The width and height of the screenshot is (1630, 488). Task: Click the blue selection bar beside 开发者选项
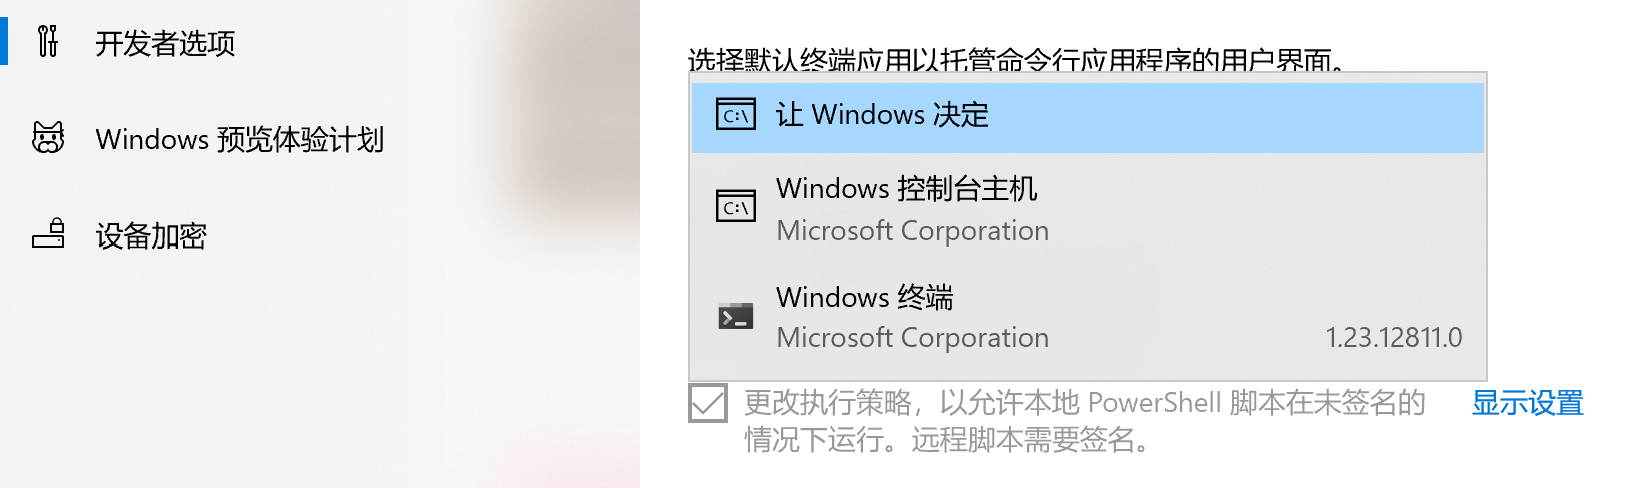coord(4,40)
